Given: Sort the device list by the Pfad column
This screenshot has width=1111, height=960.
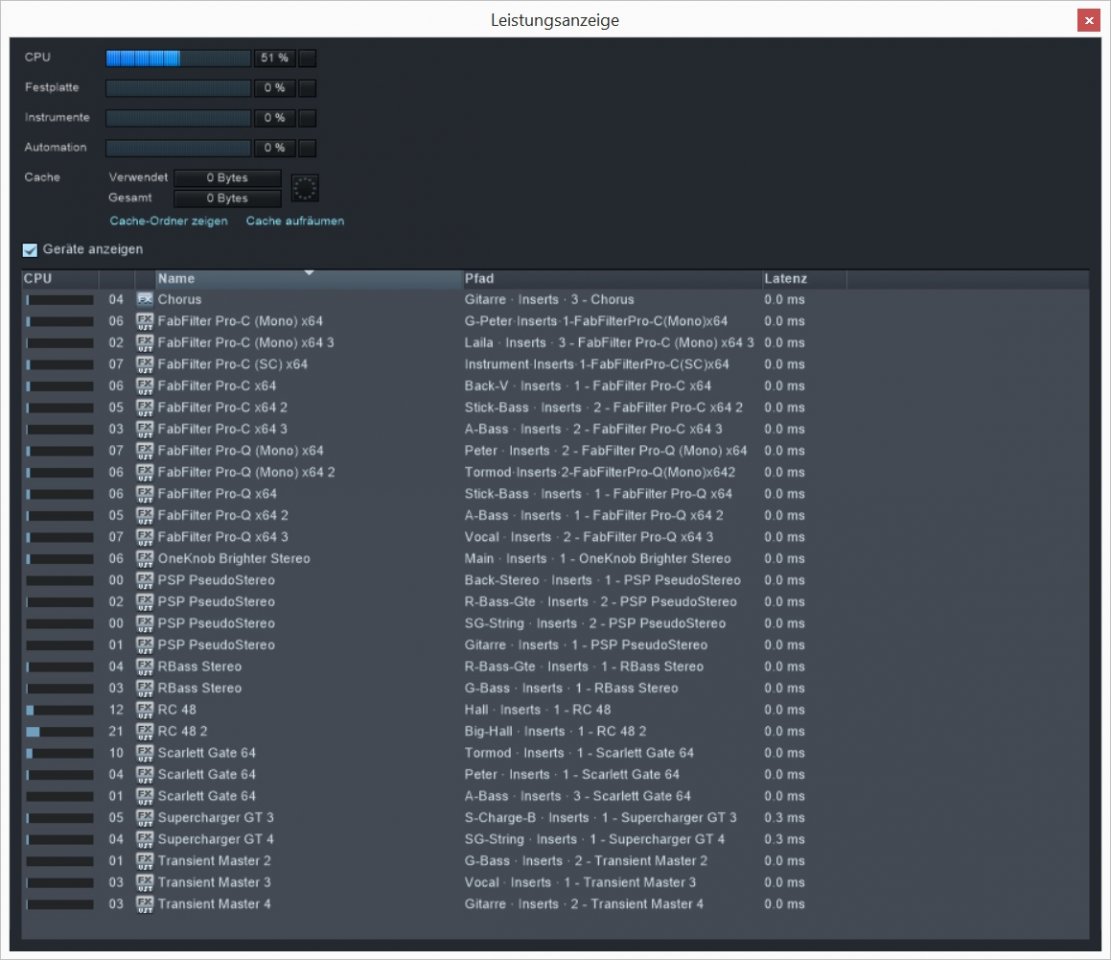Looking at the screenshot, I should 611,279.
